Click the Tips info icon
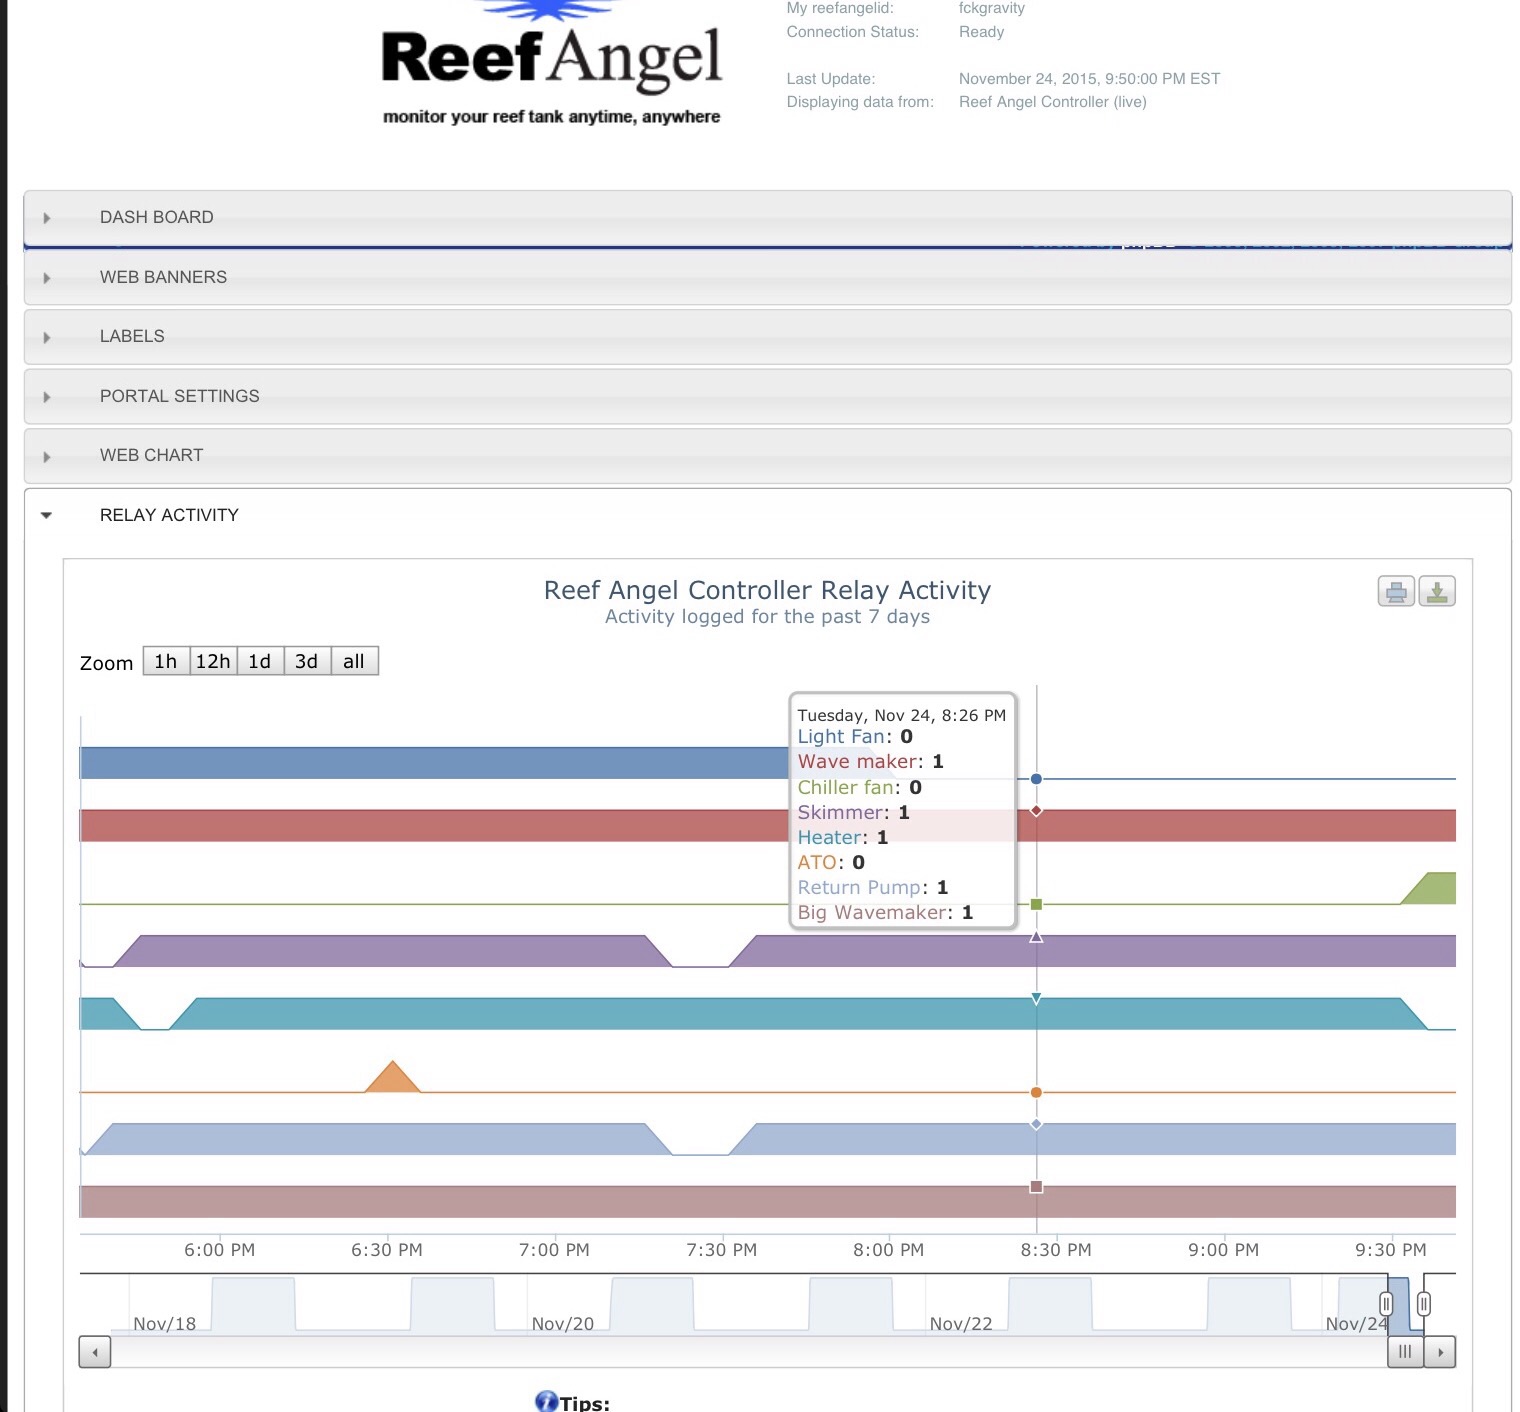This screenshot has height=1412, width=1520. point(546,1402)
